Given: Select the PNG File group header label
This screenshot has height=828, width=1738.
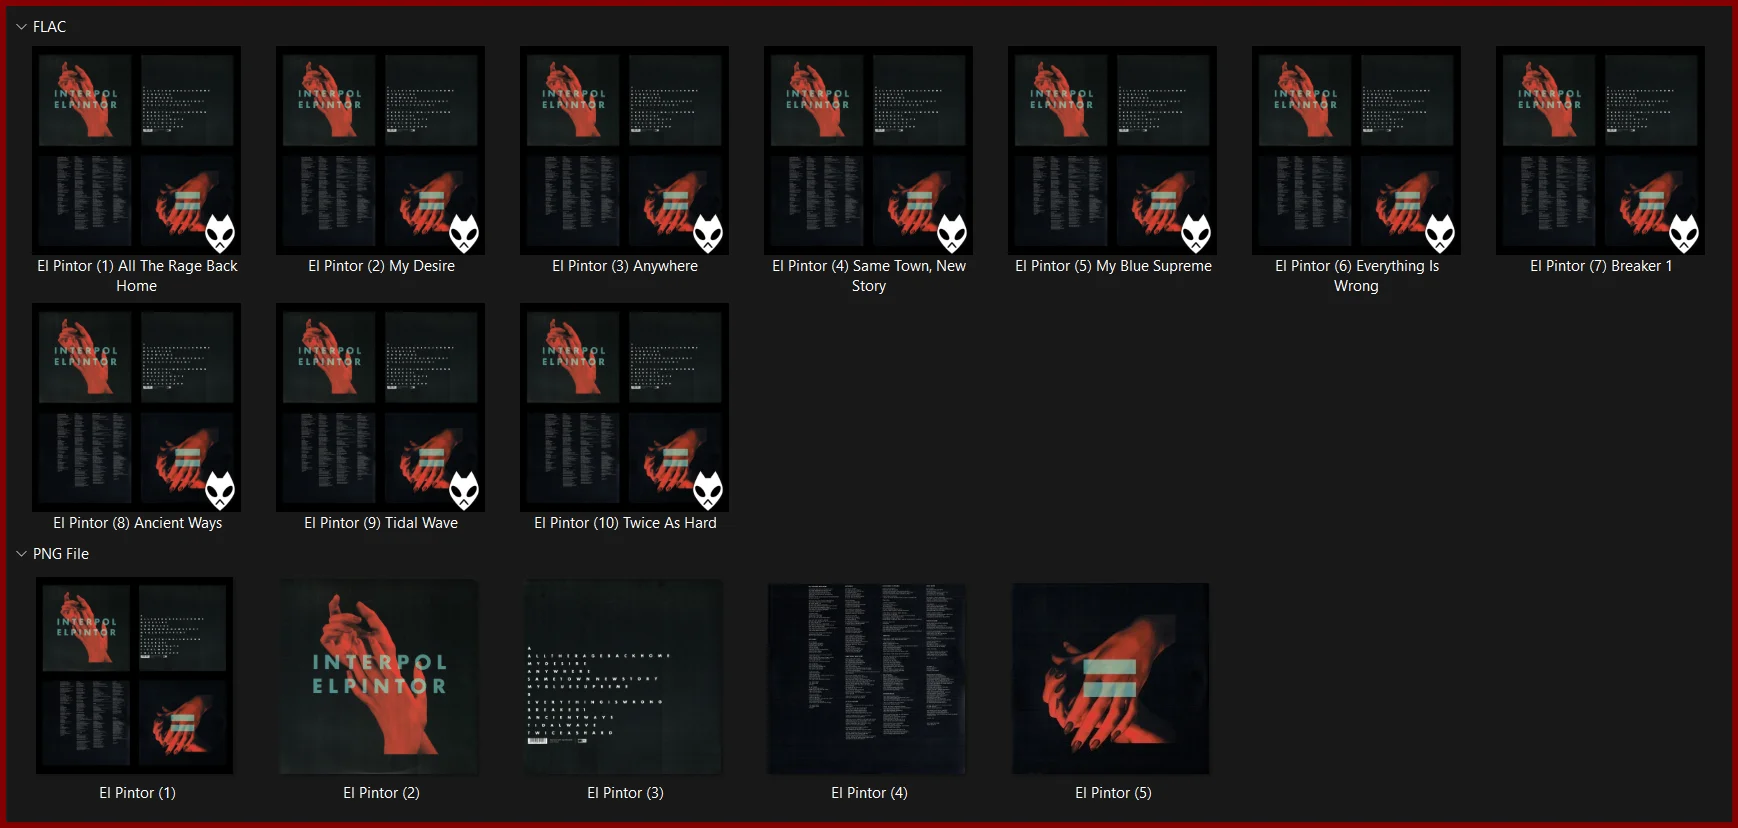Looking at the screenshot, I should [61, 554].
